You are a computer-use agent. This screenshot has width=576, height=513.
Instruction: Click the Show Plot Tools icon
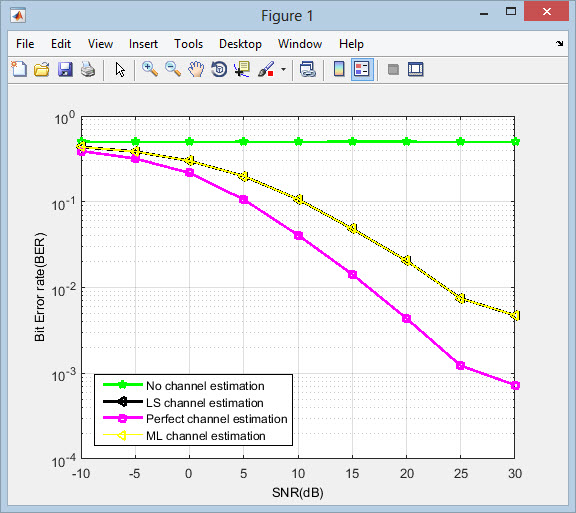[x=415, y=69]
